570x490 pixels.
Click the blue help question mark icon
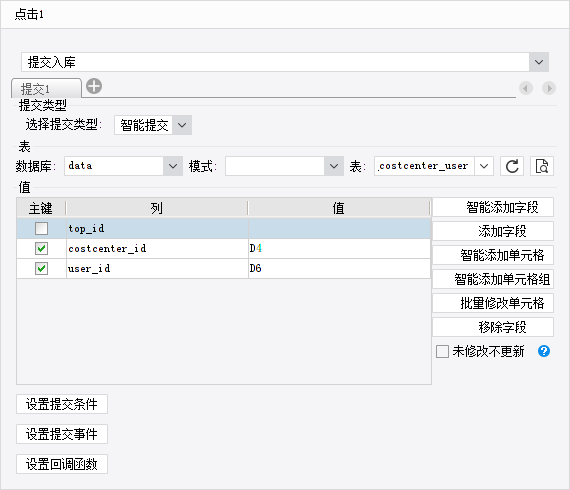(x=544, y=351)
